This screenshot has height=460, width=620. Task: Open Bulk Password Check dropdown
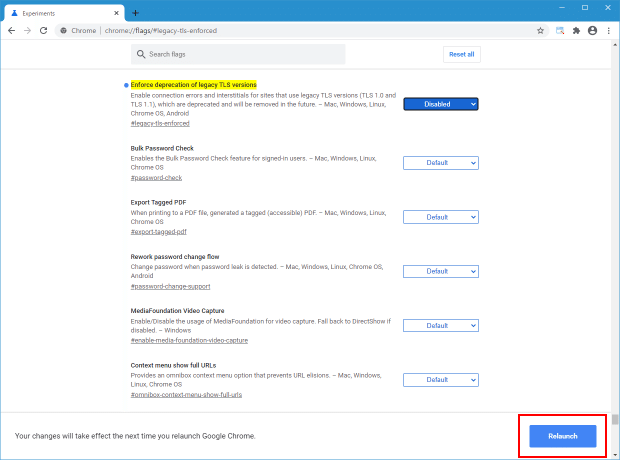[x=440, y=163]
